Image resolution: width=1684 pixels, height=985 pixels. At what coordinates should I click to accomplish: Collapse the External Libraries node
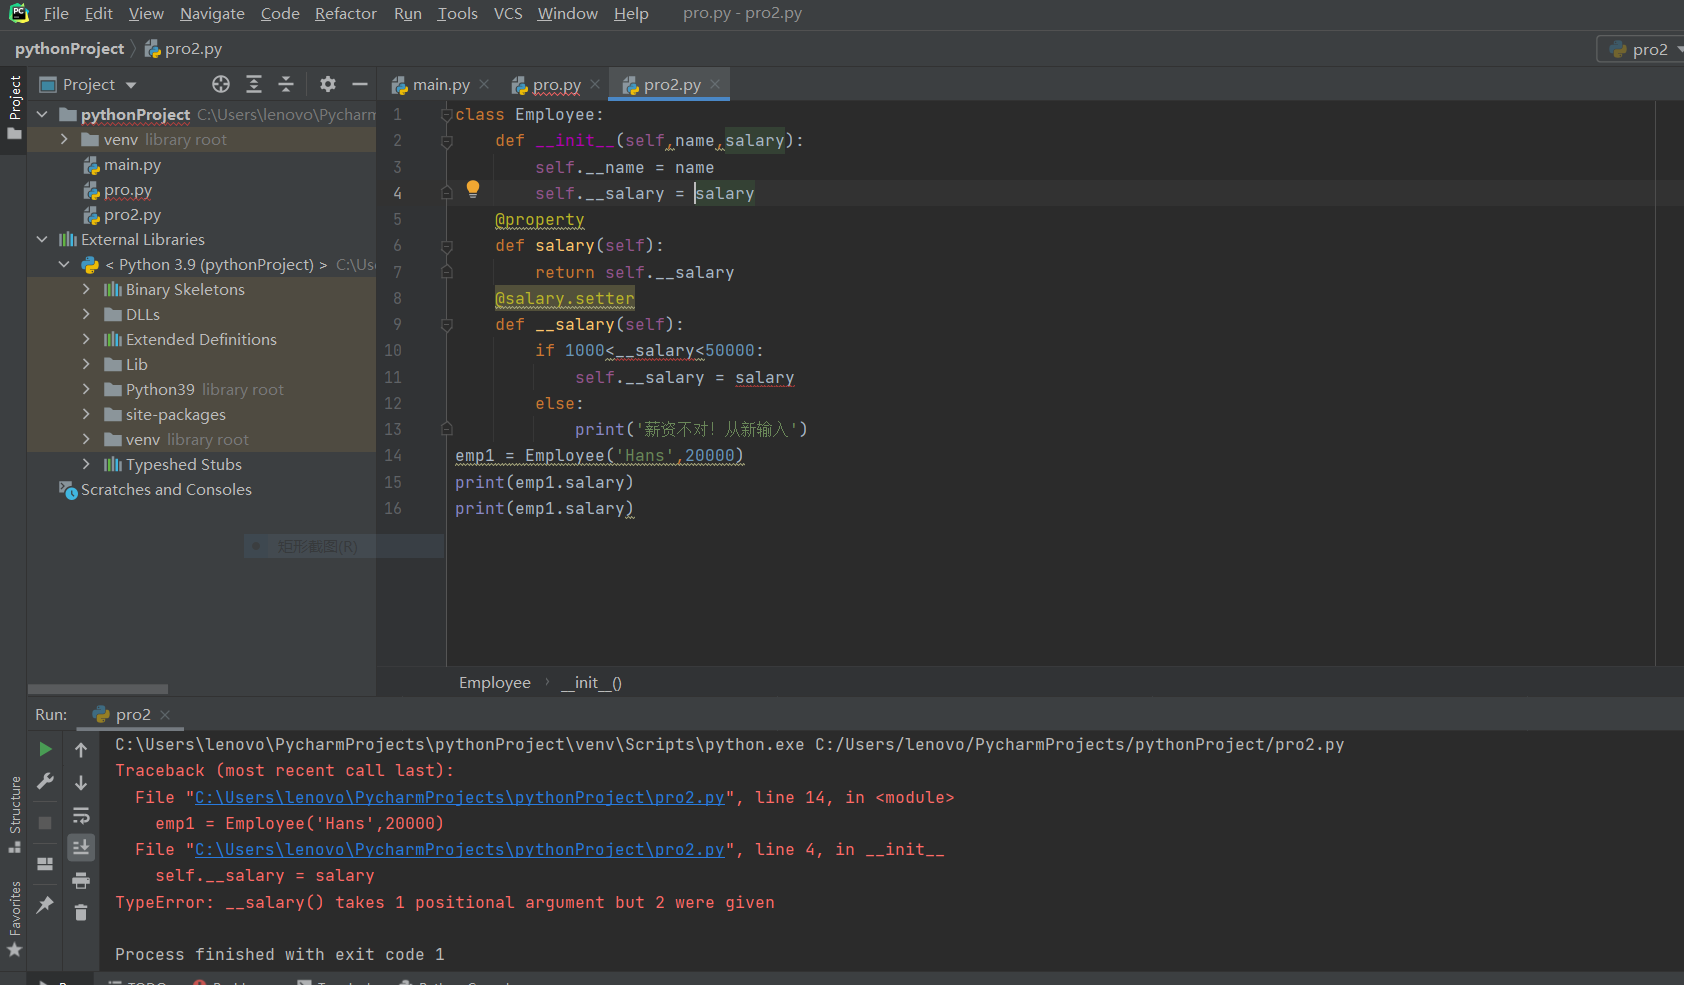[x=42, y=239]
